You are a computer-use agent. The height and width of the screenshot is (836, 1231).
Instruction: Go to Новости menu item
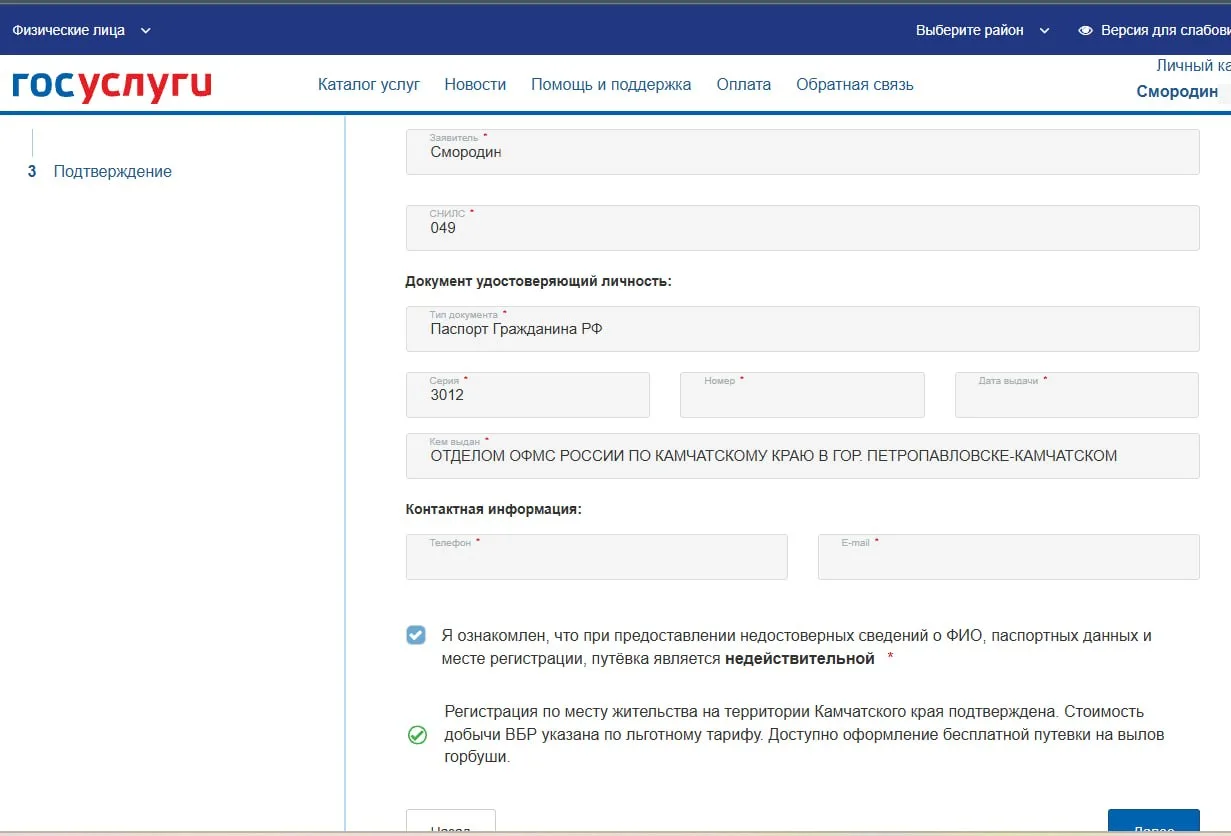point(475,84)
